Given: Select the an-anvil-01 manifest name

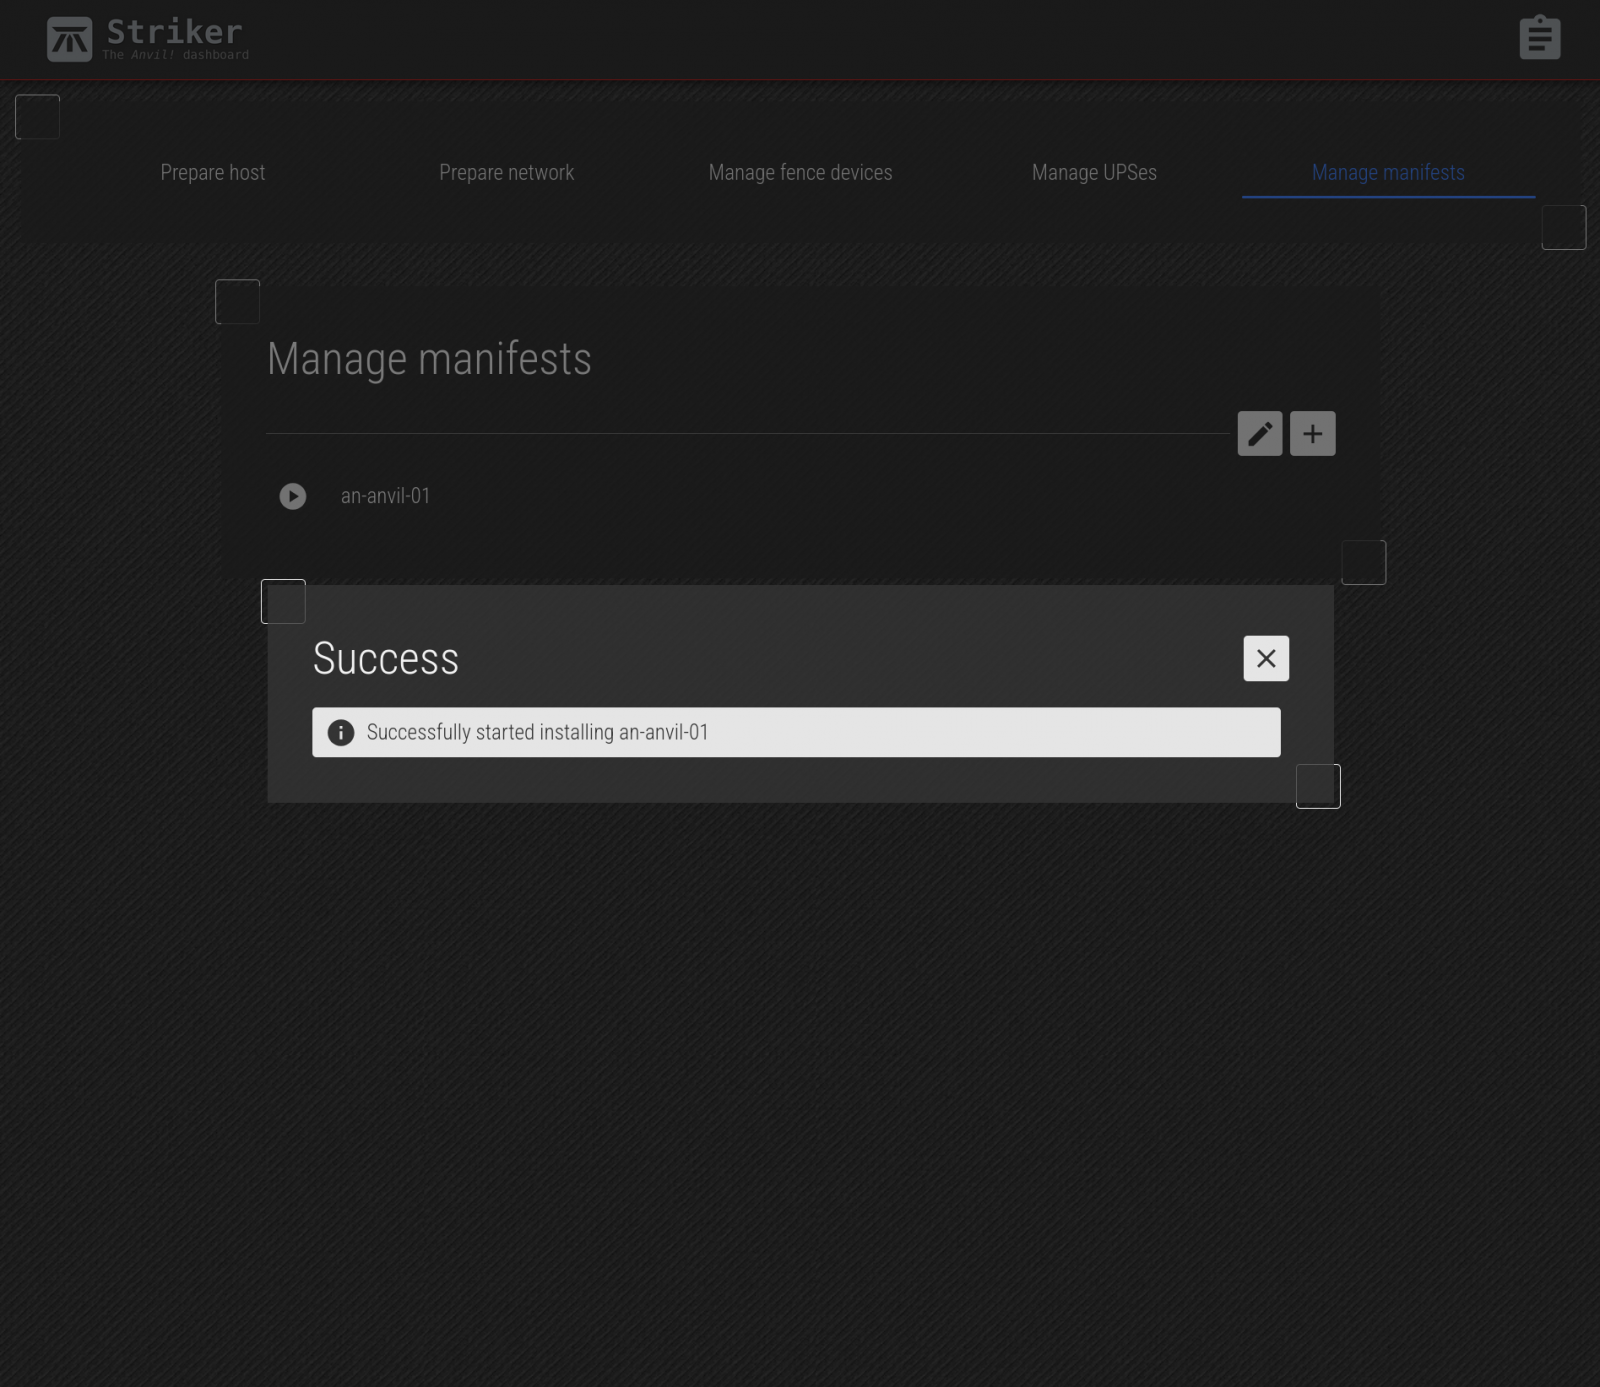Looking at the screenshot, I should point(385,496).
